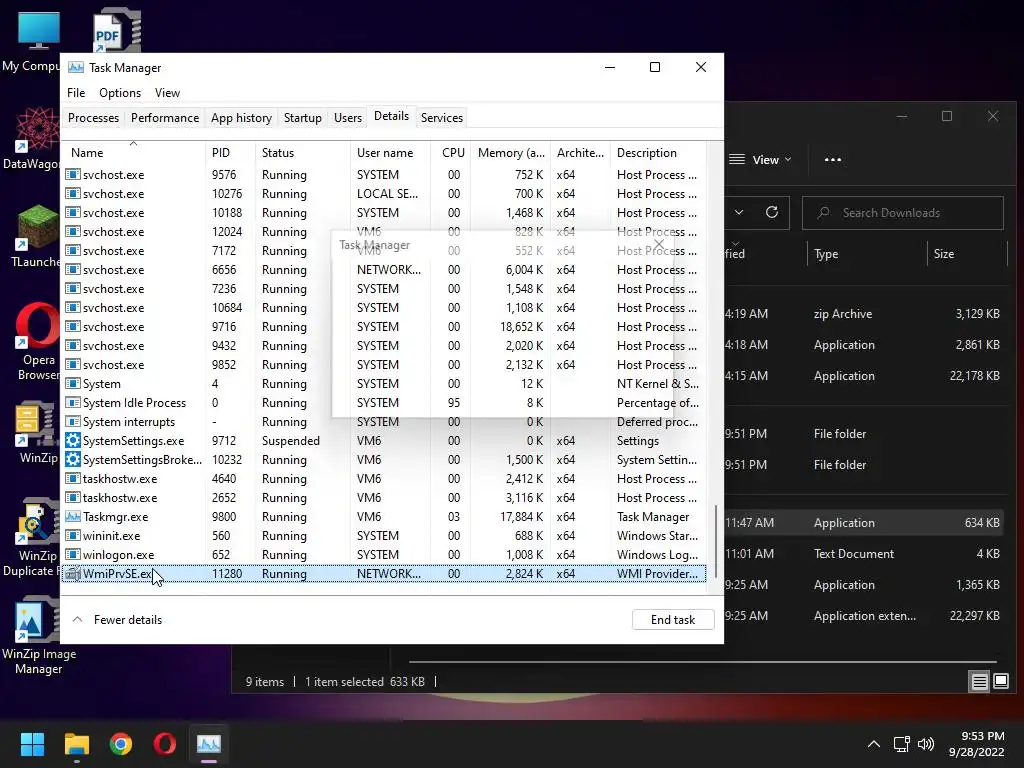Click the winlogon.exe process icon

point(72,555)
